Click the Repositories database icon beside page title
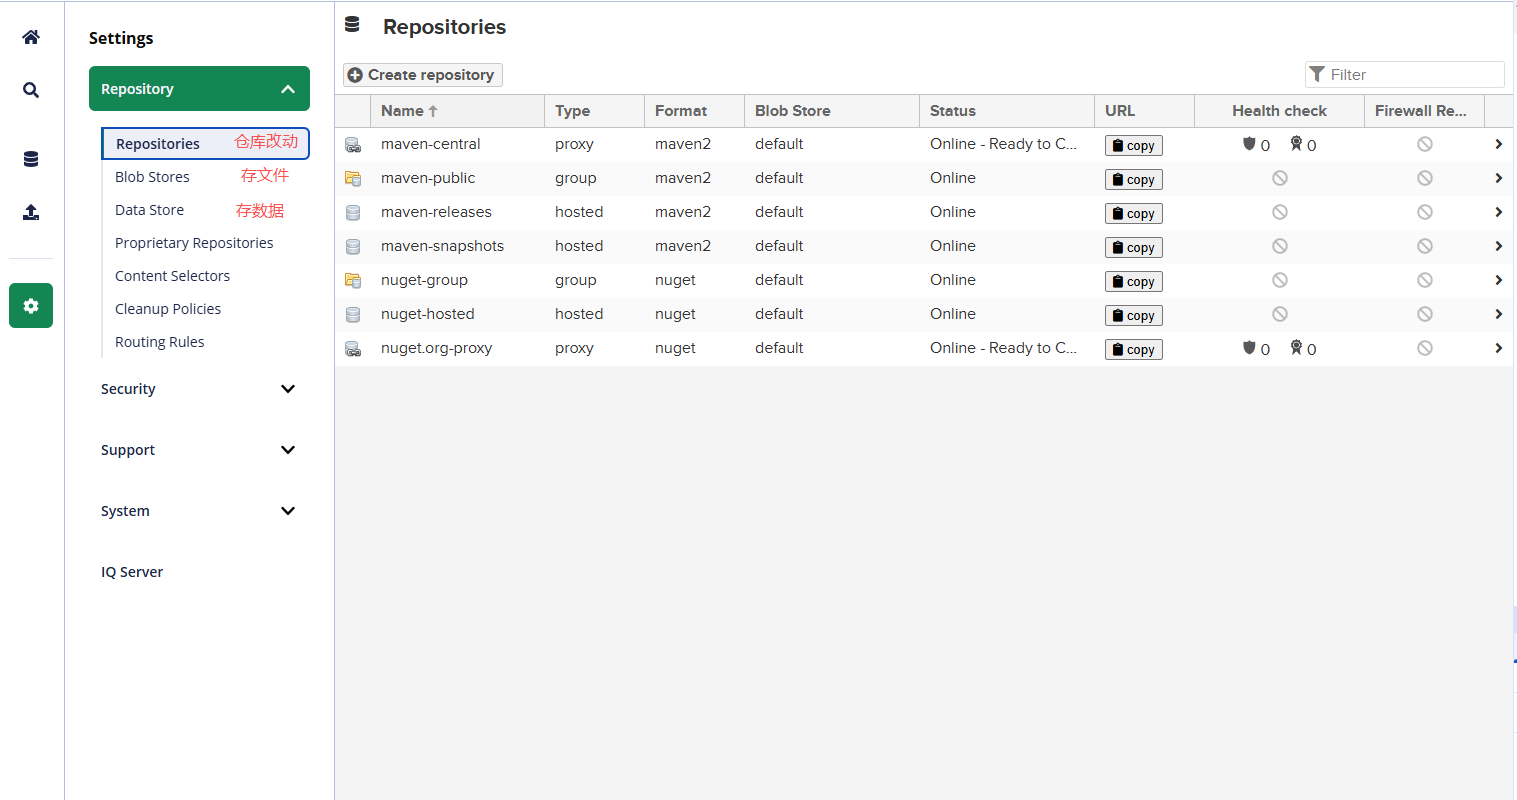Image resolution: width=1517 pixels, height=800 pixels. 352,24
